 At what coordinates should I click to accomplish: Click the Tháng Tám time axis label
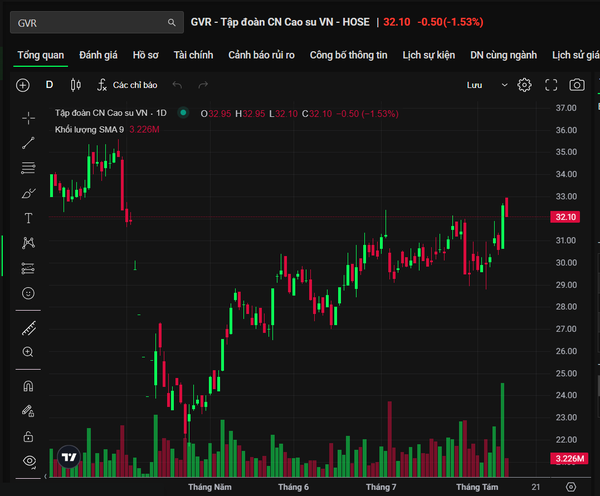pos(477,487)
